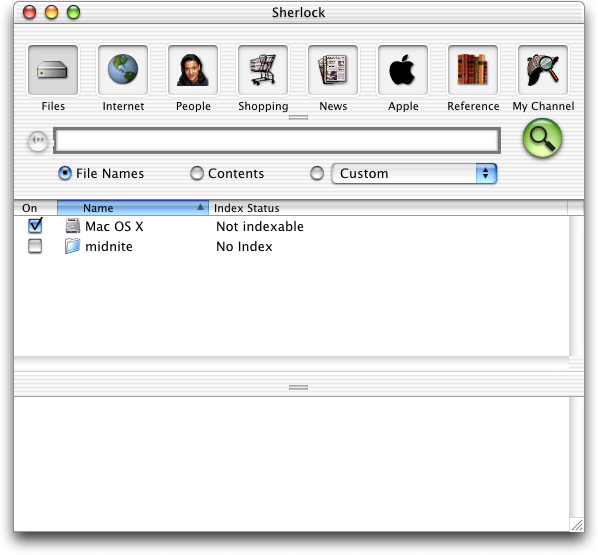Close the Sherlock window with red button

coord(29,12)
